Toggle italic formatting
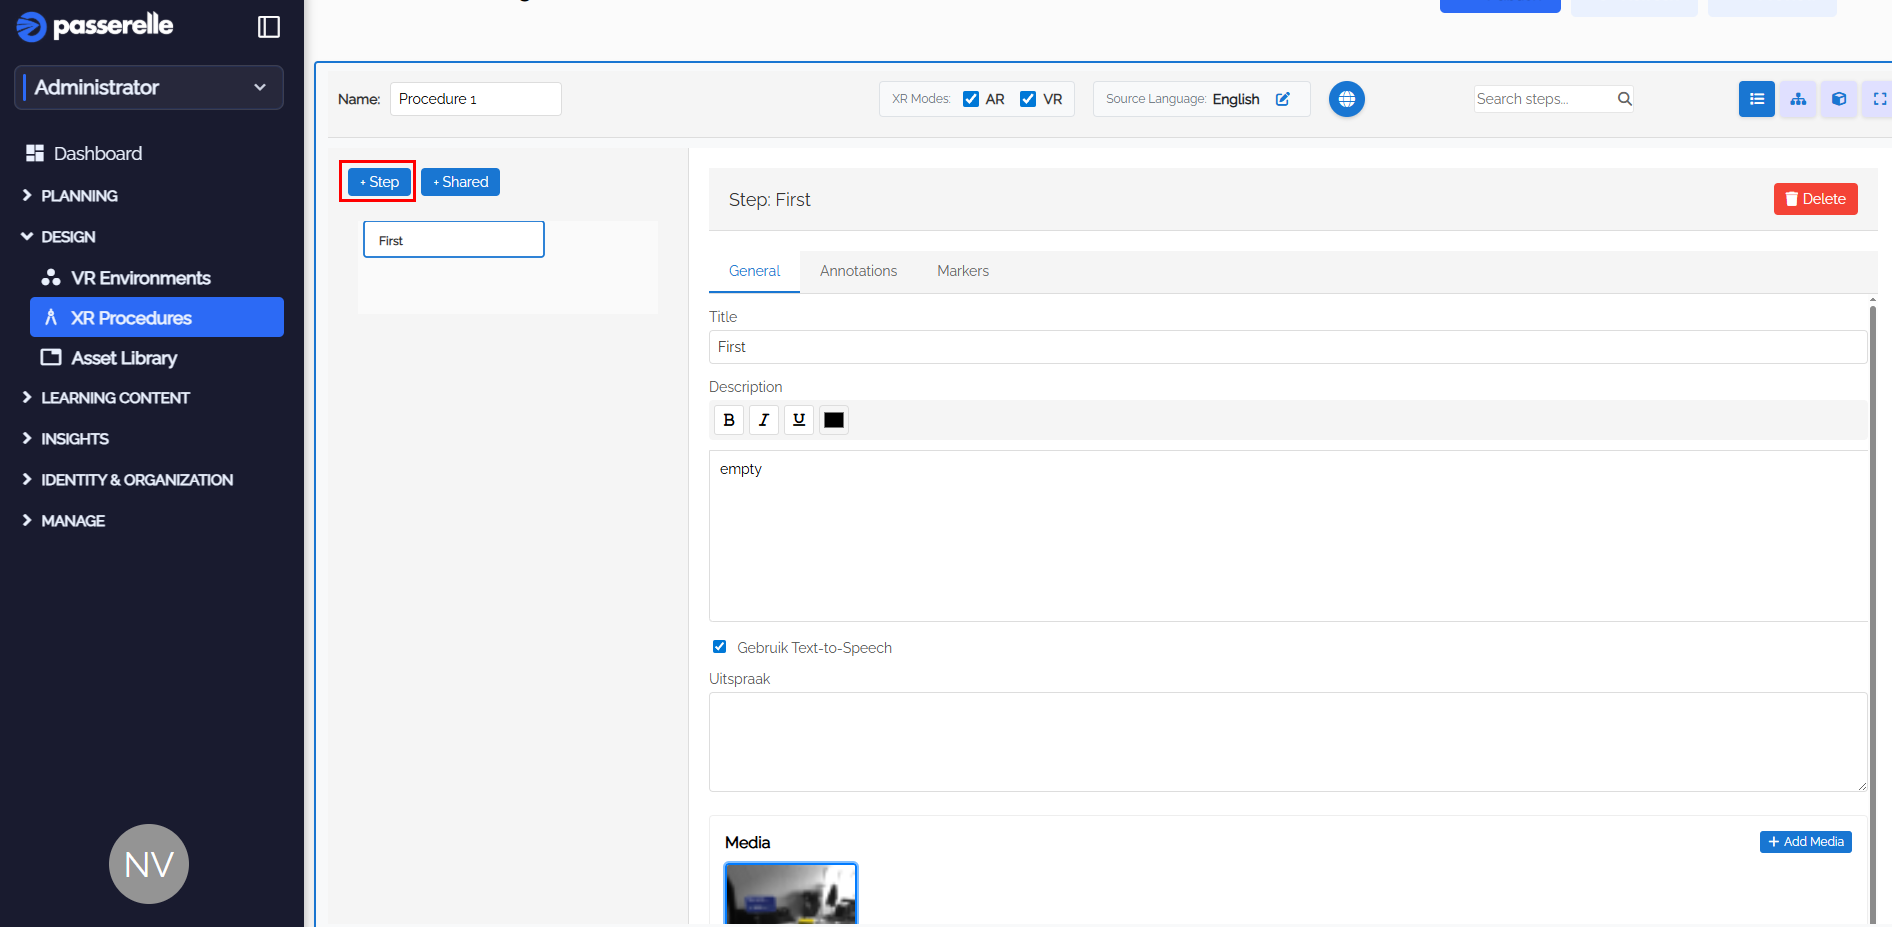The image size is (1892, 927). (764, 420)
